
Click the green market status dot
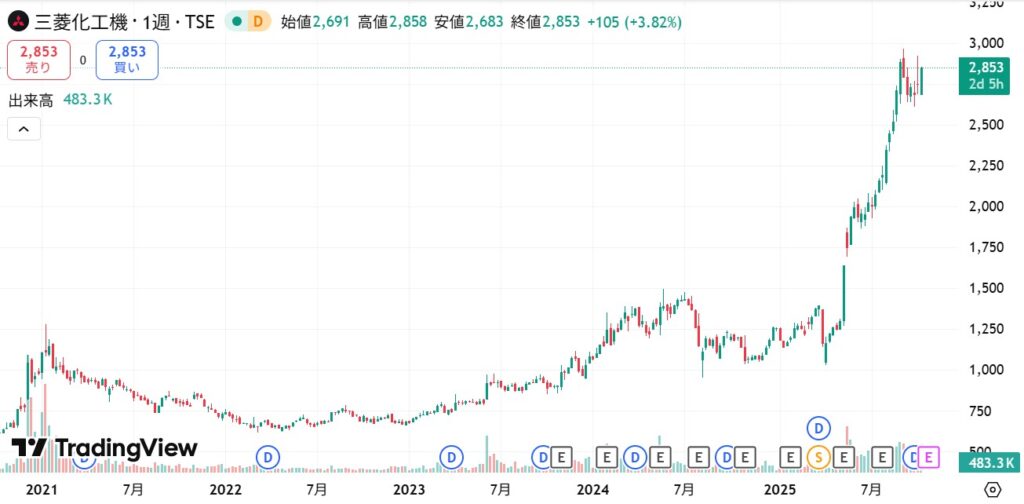point(237,21)
